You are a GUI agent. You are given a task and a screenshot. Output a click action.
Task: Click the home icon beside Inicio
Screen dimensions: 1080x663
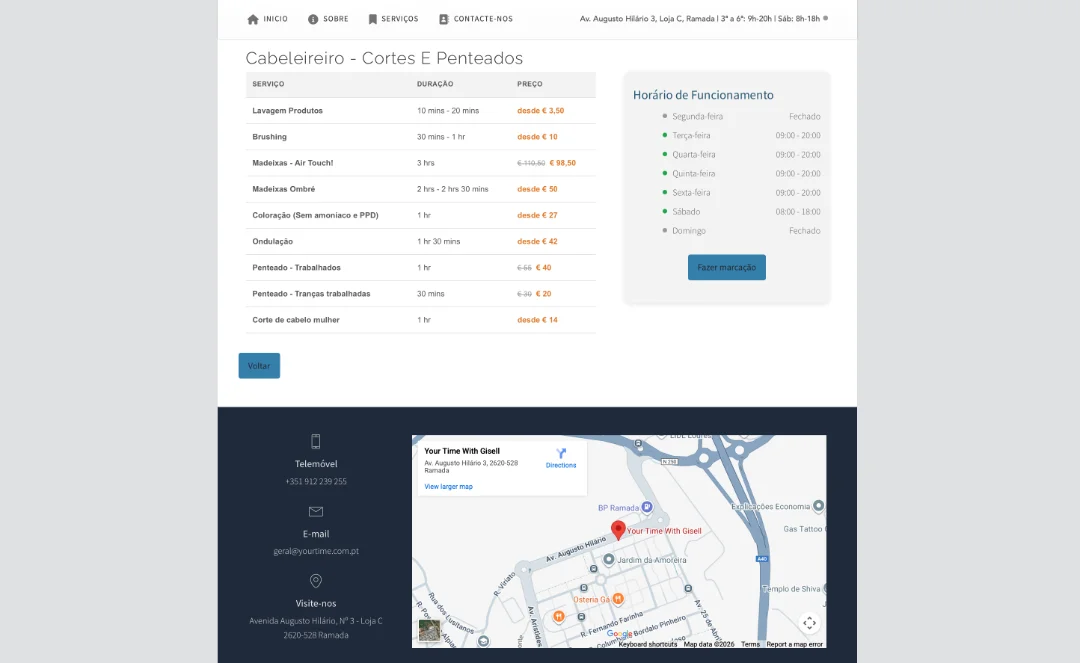coord(253,19)
